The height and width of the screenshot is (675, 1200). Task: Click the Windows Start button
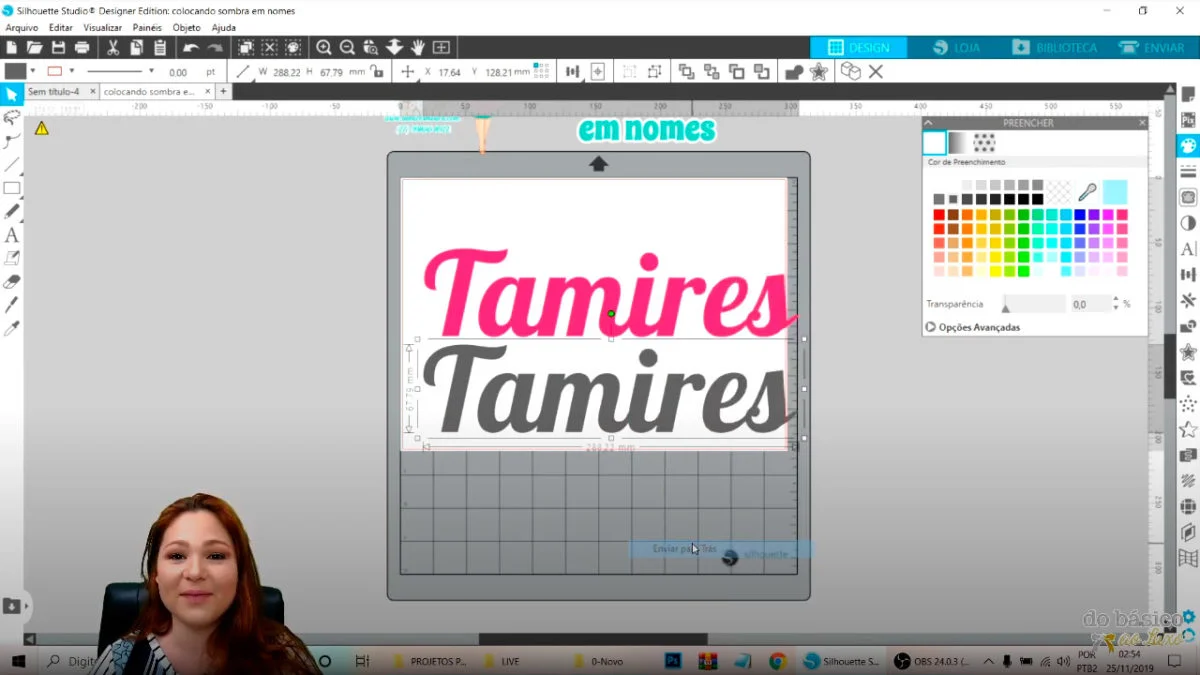point(18,661)
